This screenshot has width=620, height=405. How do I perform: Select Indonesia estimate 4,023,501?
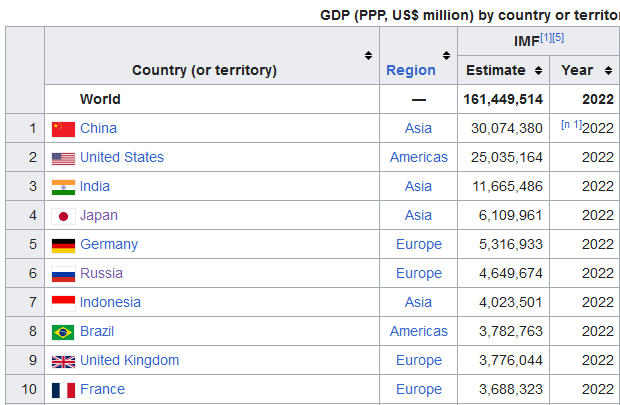pyautogui.click(x=510, y=302)
